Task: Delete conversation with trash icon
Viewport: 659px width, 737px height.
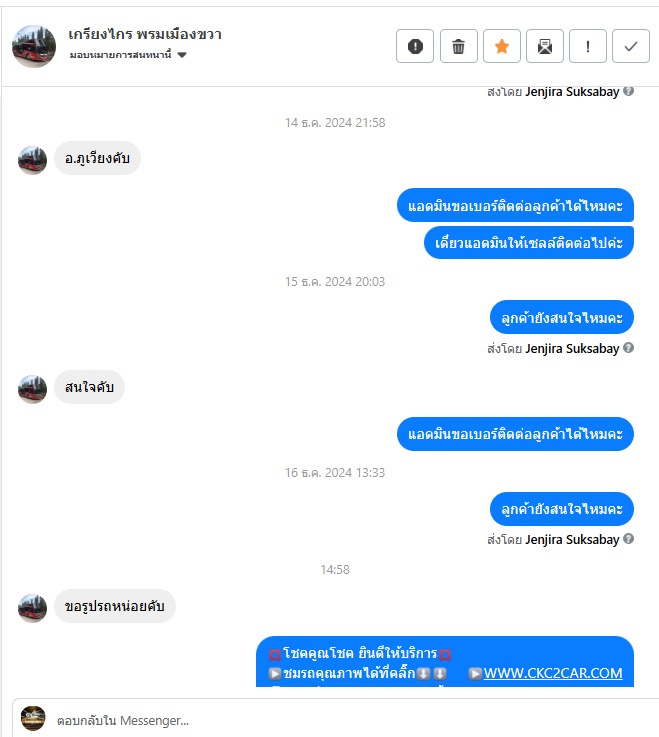Action: pyautogui.click(x=458, y=46)
